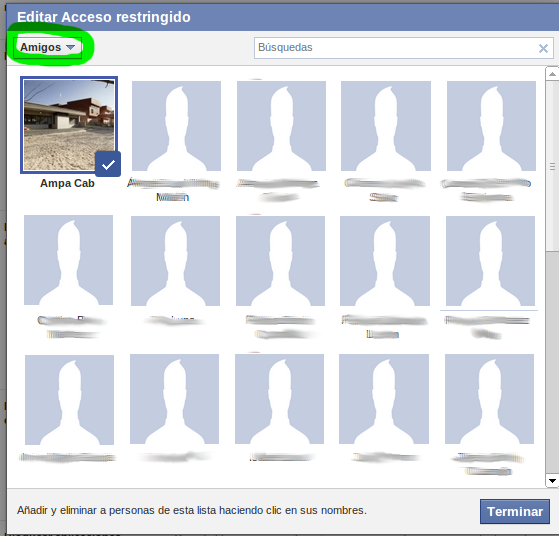Select the first friend avatar in the bottom row
This screenshot has height=536, width=559.
coord(70,400)
